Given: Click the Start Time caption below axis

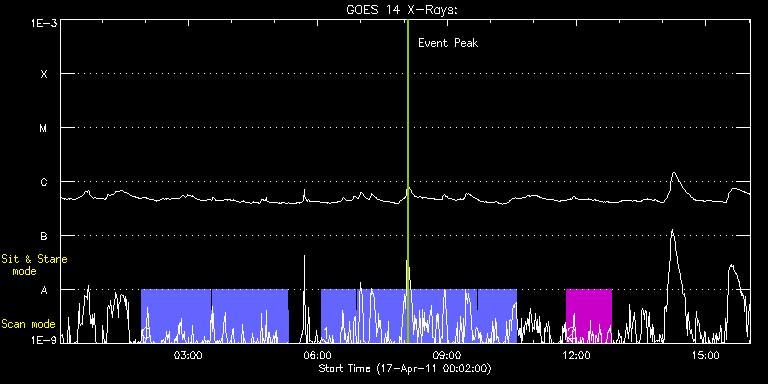Looking at the screenshot, I should point(405,368).
